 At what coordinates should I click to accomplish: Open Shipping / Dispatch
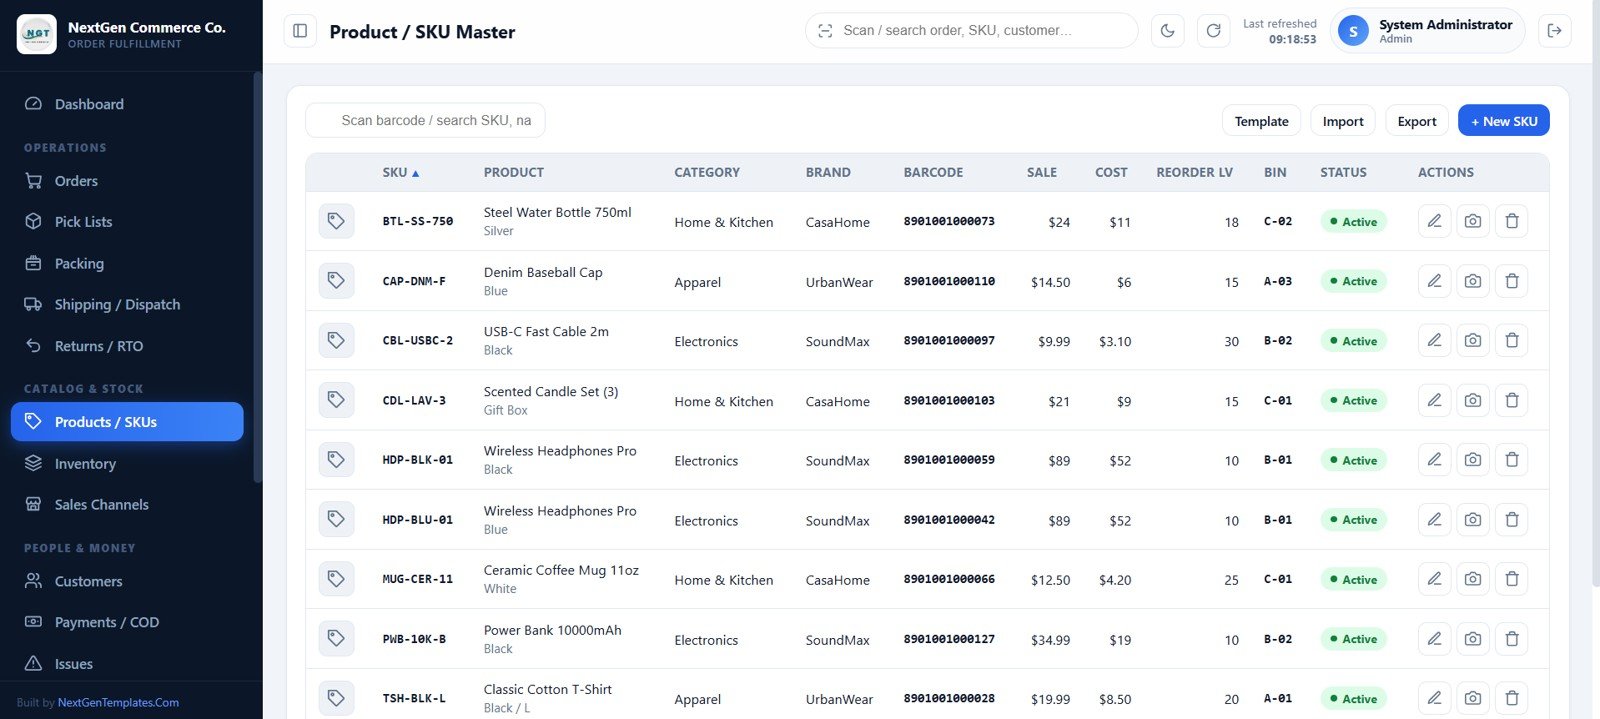[127, 304]
